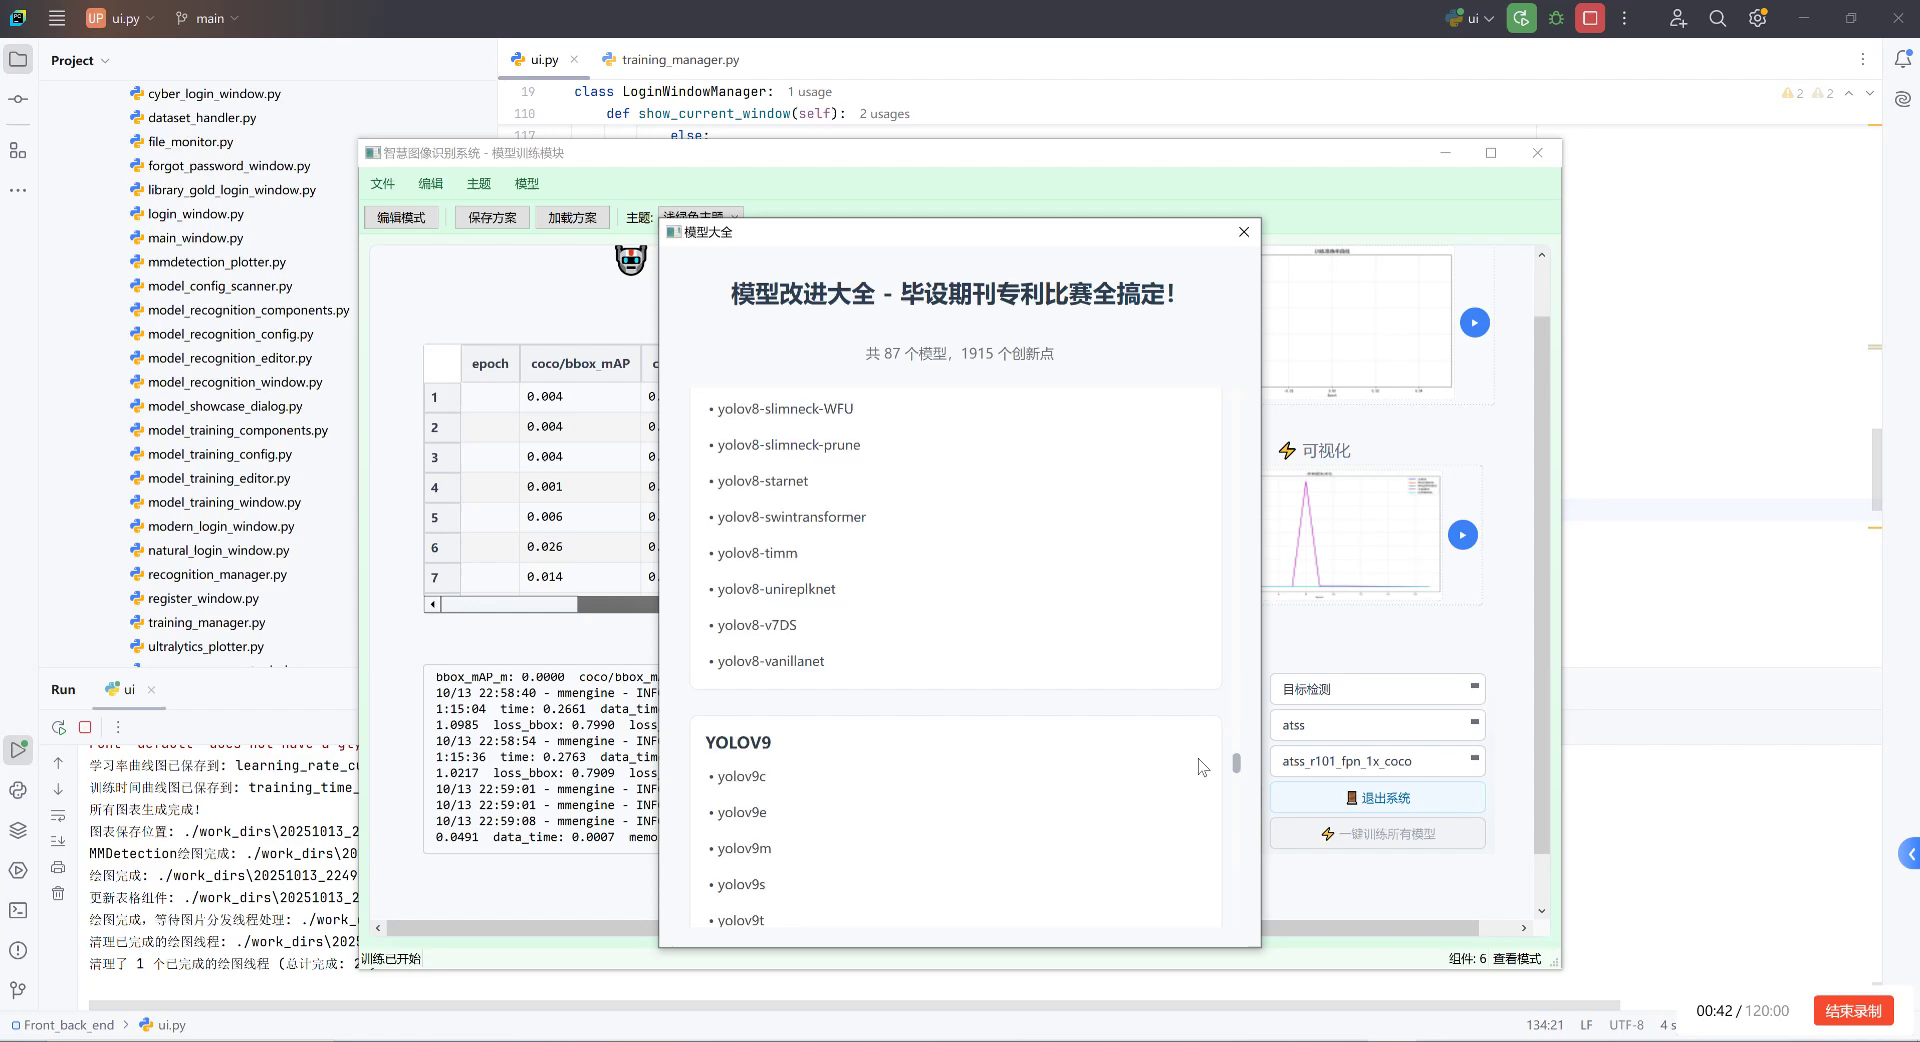Open the Notifications bell icon

[1903, 60]
